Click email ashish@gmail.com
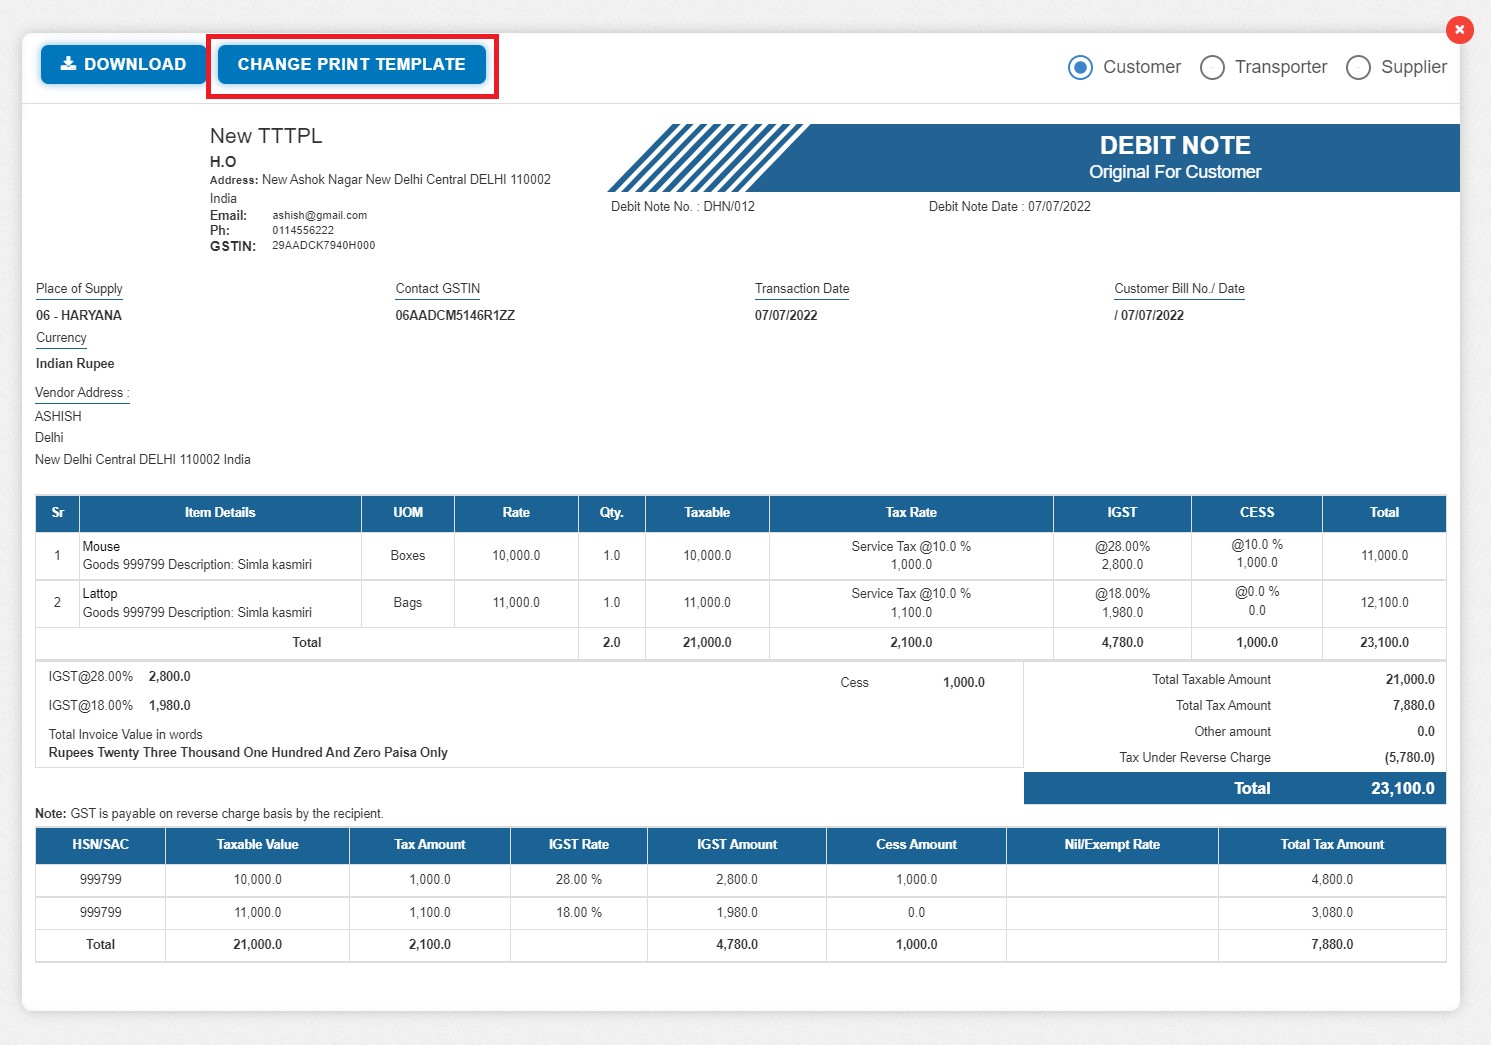Viewport: 1491px width, 1045px height. click(320, 215)
